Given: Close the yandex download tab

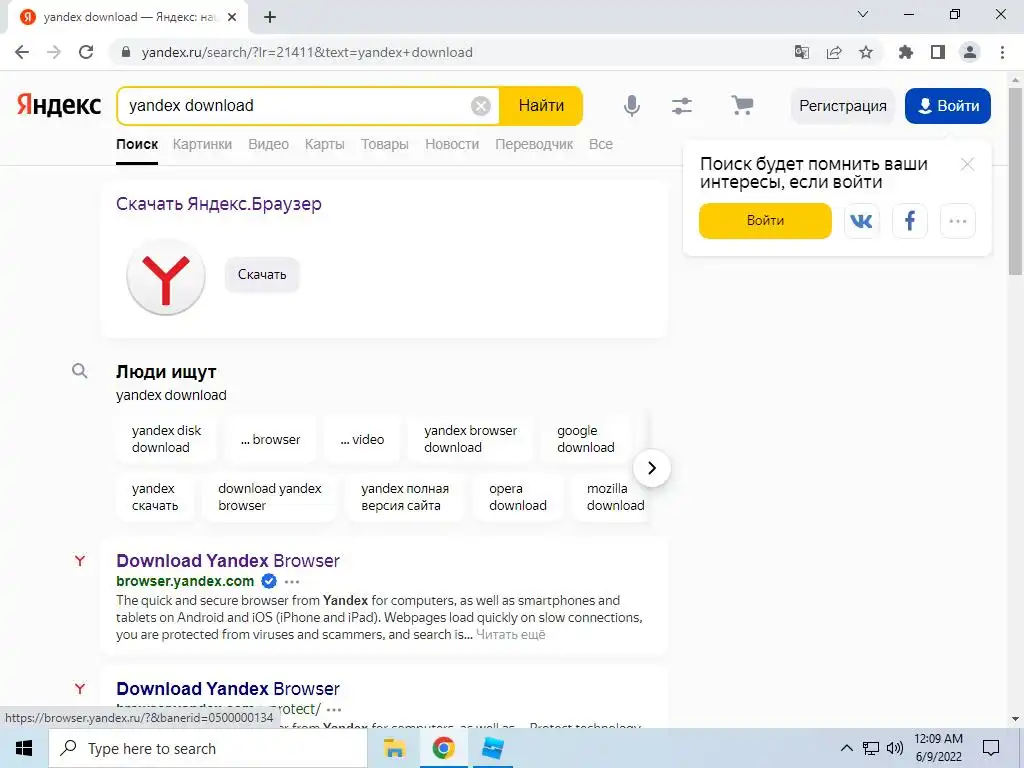Looking at the screenshot, I should click(x=231, y=17).
